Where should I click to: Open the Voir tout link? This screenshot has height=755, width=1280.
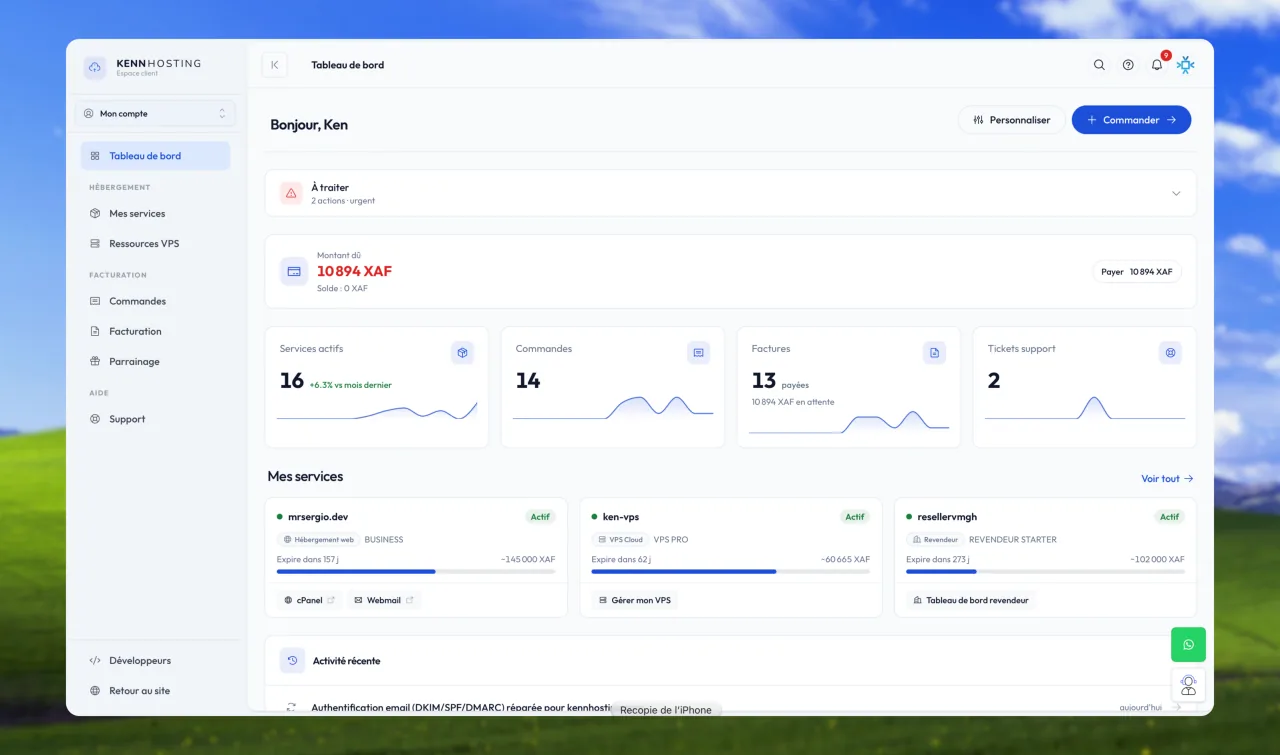[1167, 479]
